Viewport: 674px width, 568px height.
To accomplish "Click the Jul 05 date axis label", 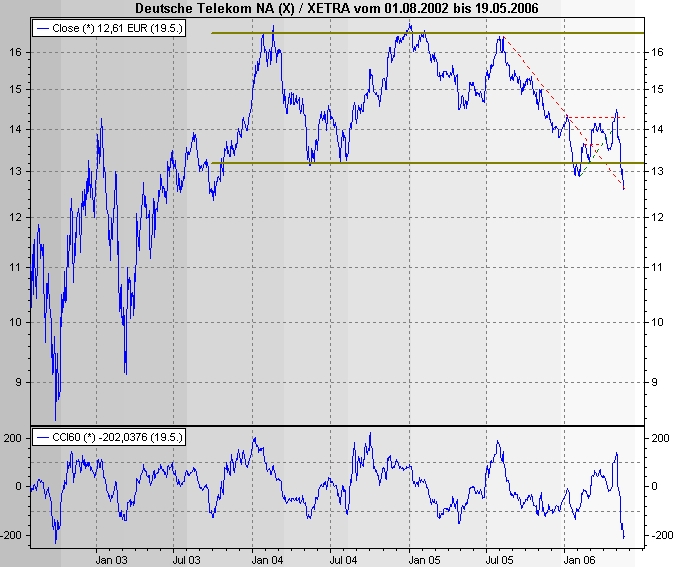I will tap(499, 559).
